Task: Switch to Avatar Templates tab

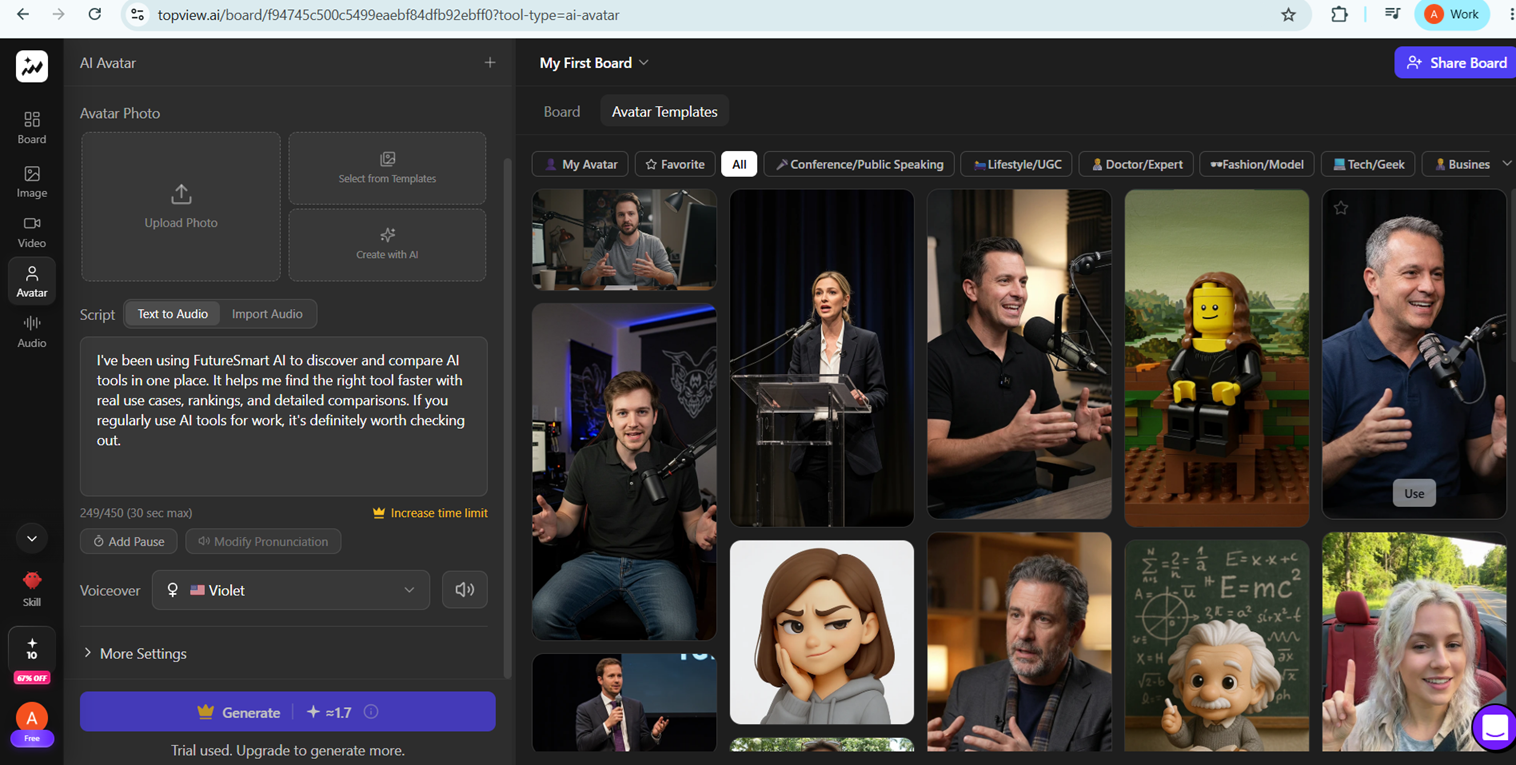Action: [665, 112]
